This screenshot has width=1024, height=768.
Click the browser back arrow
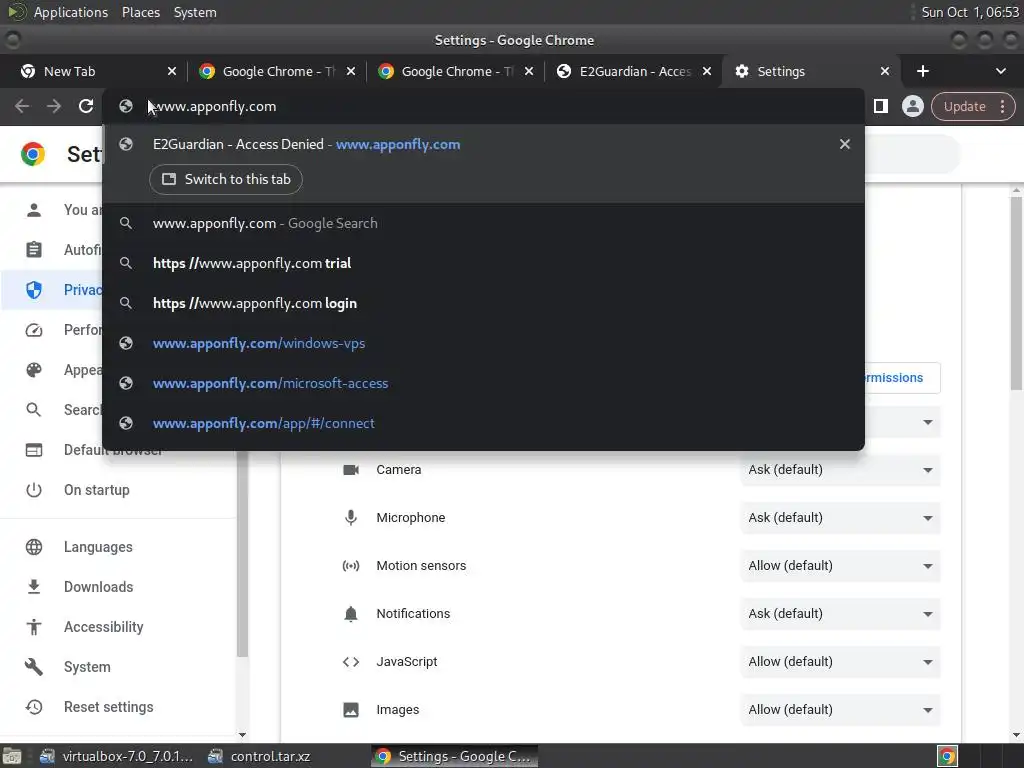[x=22, y=106]
